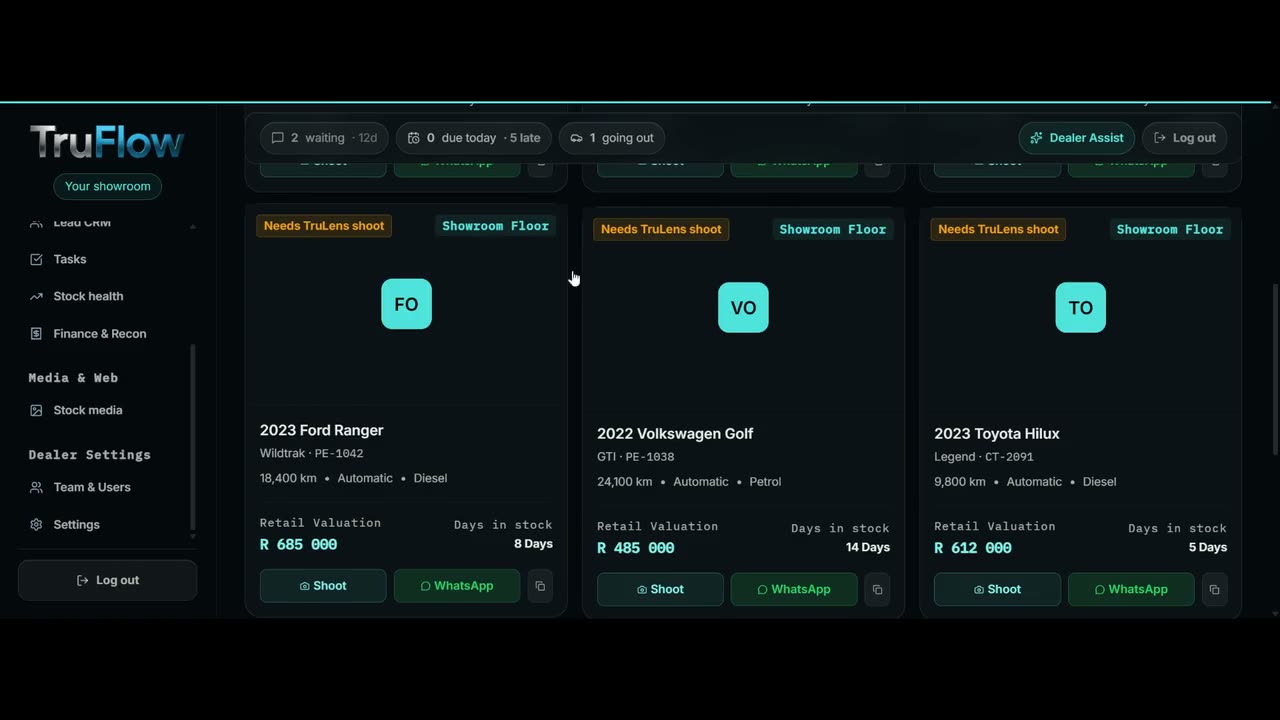This screenshot has height=720, width=1280.
Task: Click the TruFlow logo
Action: [107, 142]
